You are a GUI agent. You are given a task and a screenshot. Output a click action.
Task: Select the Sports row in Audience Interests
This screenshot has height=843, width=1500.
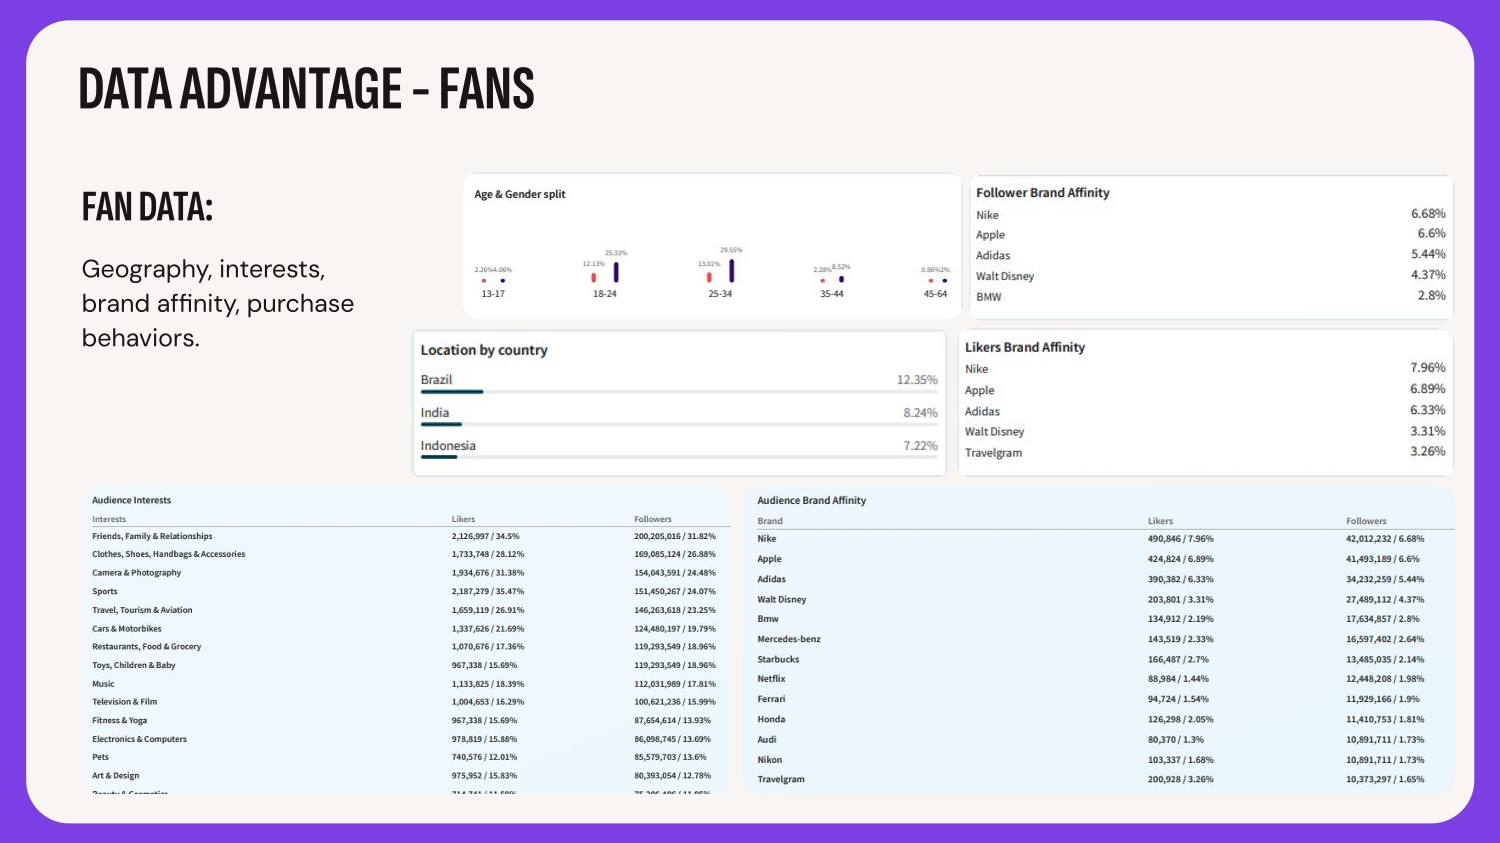pos(105,592)
